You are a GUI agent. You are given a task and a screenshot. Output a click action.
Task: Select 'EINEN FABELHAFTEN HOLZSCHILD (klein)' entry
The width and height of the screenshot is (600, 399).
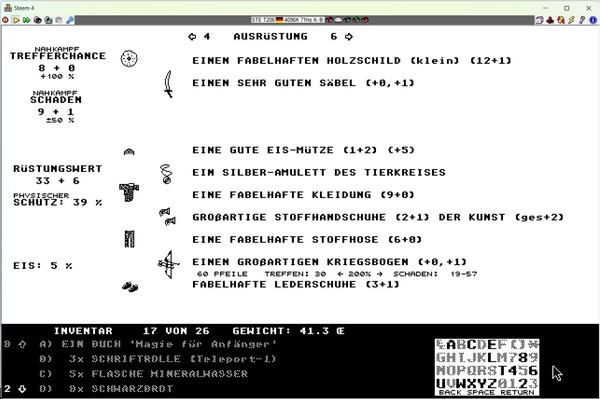[352, 60]
